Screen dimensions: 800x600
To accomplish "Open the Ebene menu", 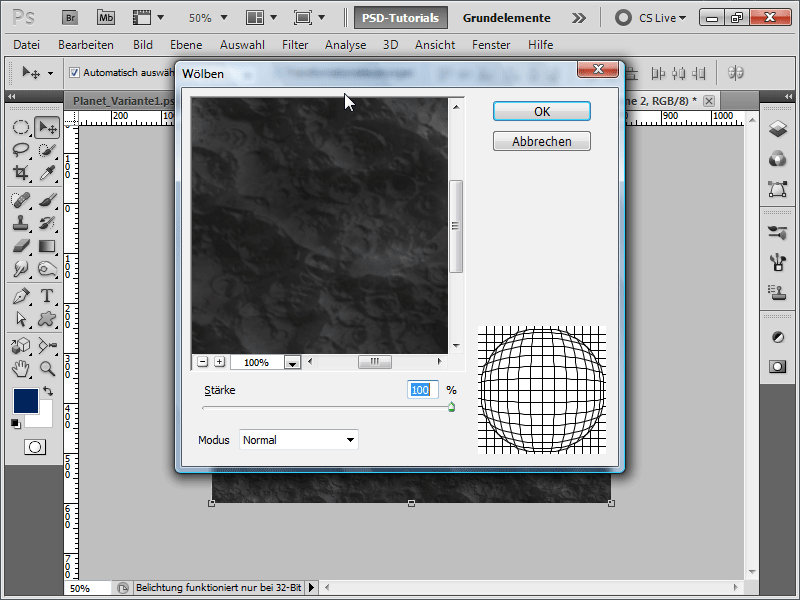I will 186,45.
